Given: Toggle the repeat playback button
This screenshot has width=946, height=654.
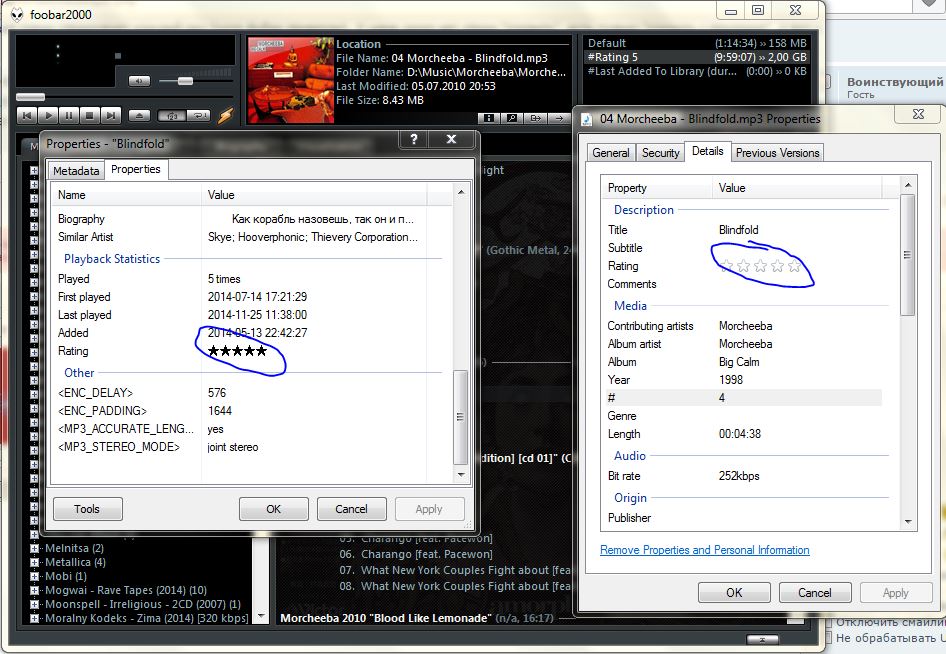Looking at the screenshot, I should (198, 116).
